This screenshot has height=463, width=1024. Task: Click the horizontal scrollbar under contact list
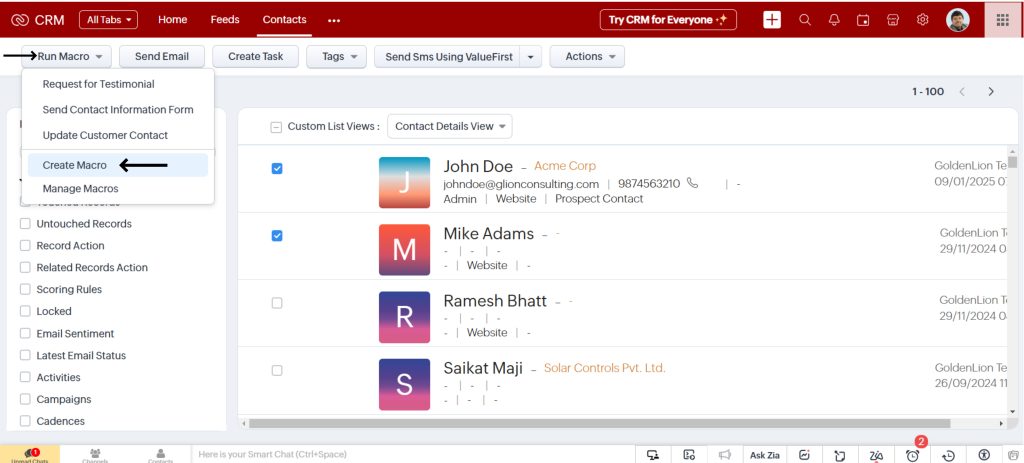pos(600,423)
